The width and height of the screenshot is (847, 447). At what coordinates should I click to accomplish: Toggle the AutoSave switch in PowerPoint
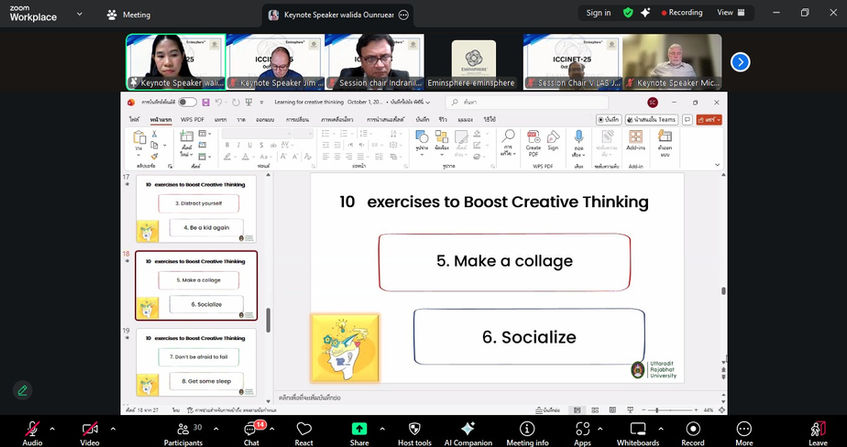(x=187, y=102)
